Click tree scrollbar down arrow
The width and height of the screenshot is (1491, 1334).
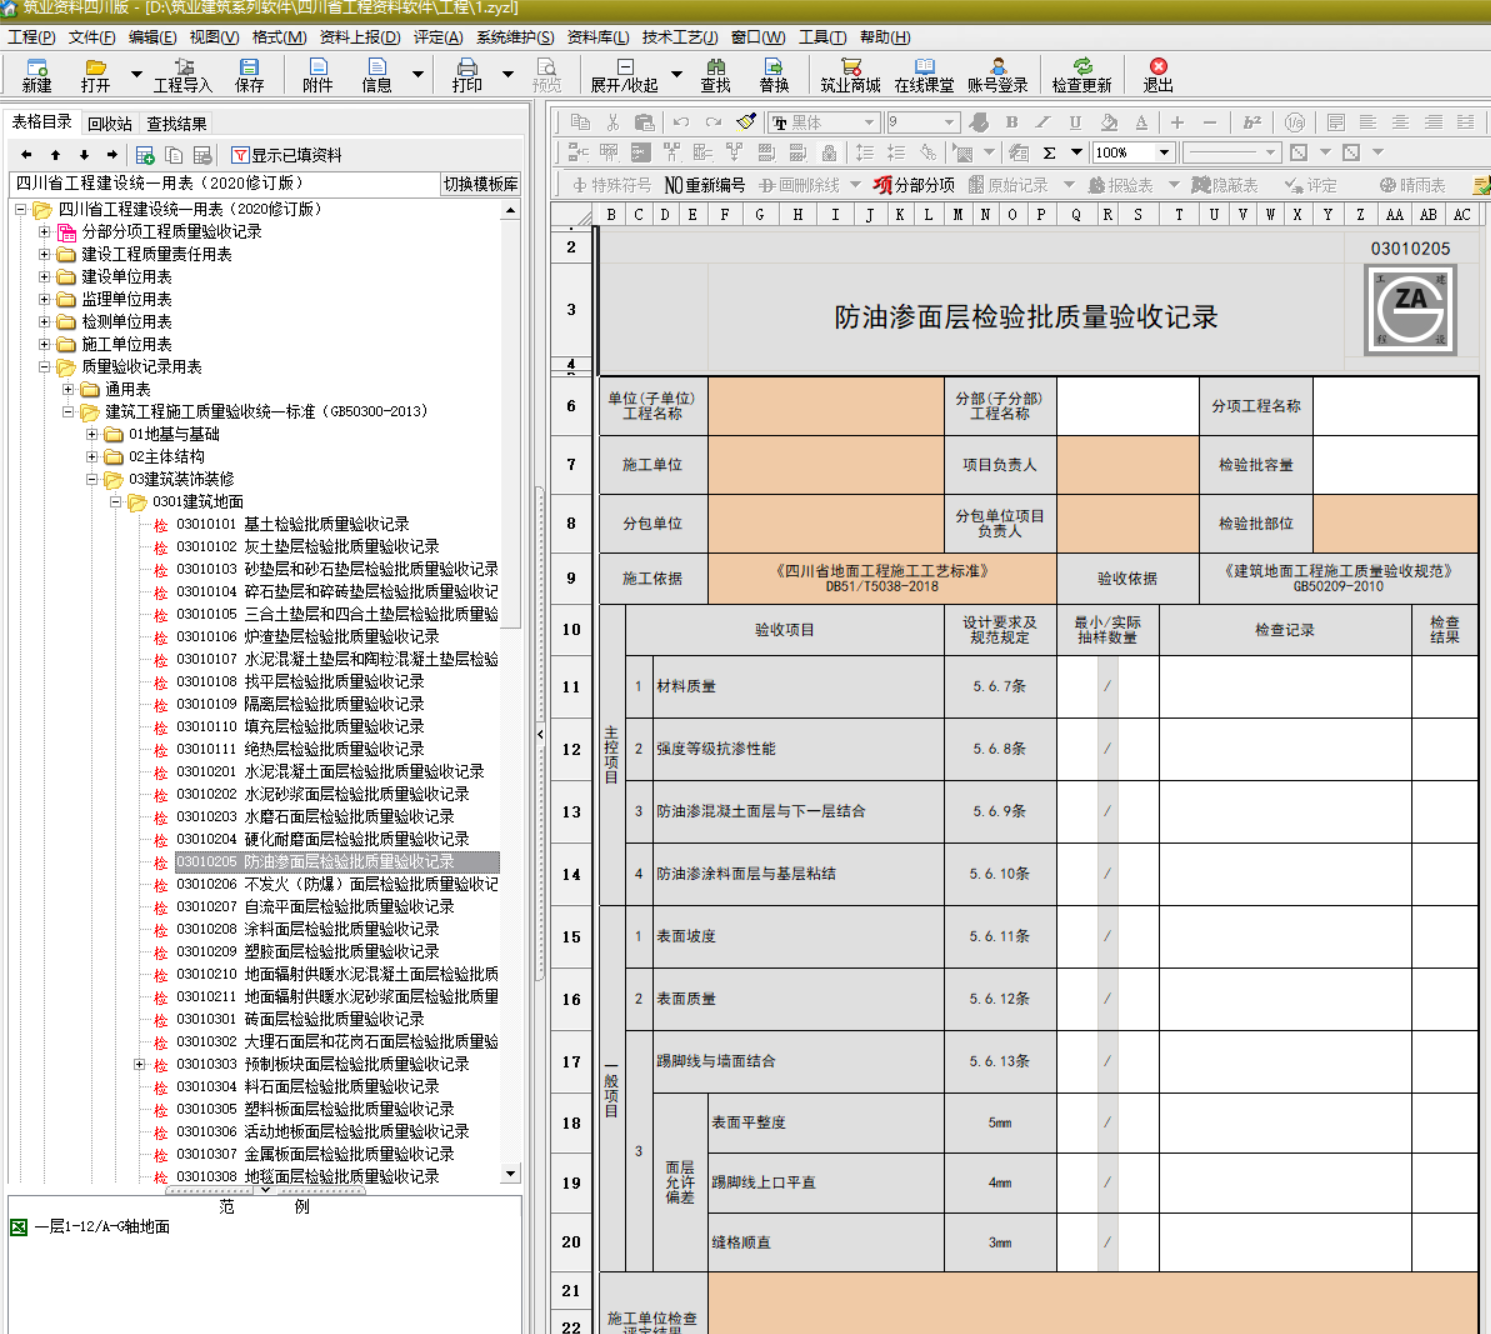[510, 1174]
